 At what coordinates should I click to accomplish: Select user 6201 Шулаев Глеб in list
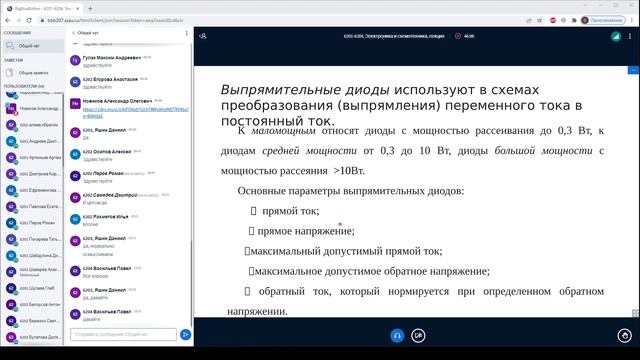(x=33, y=288)
